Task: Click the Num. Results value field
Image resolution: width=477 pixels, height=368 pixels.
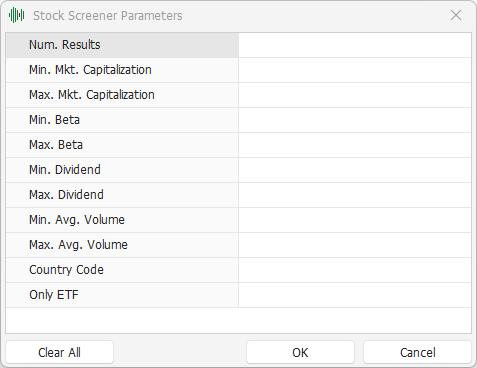Action: click(x=355, y=45)
